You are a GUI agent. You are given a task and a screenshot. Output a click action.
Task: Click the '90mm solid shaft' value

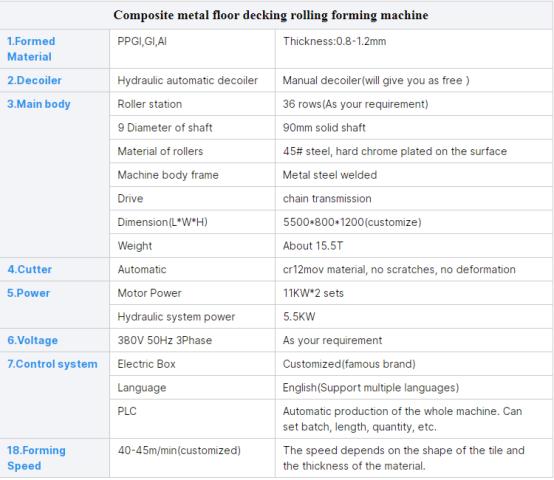324,128
